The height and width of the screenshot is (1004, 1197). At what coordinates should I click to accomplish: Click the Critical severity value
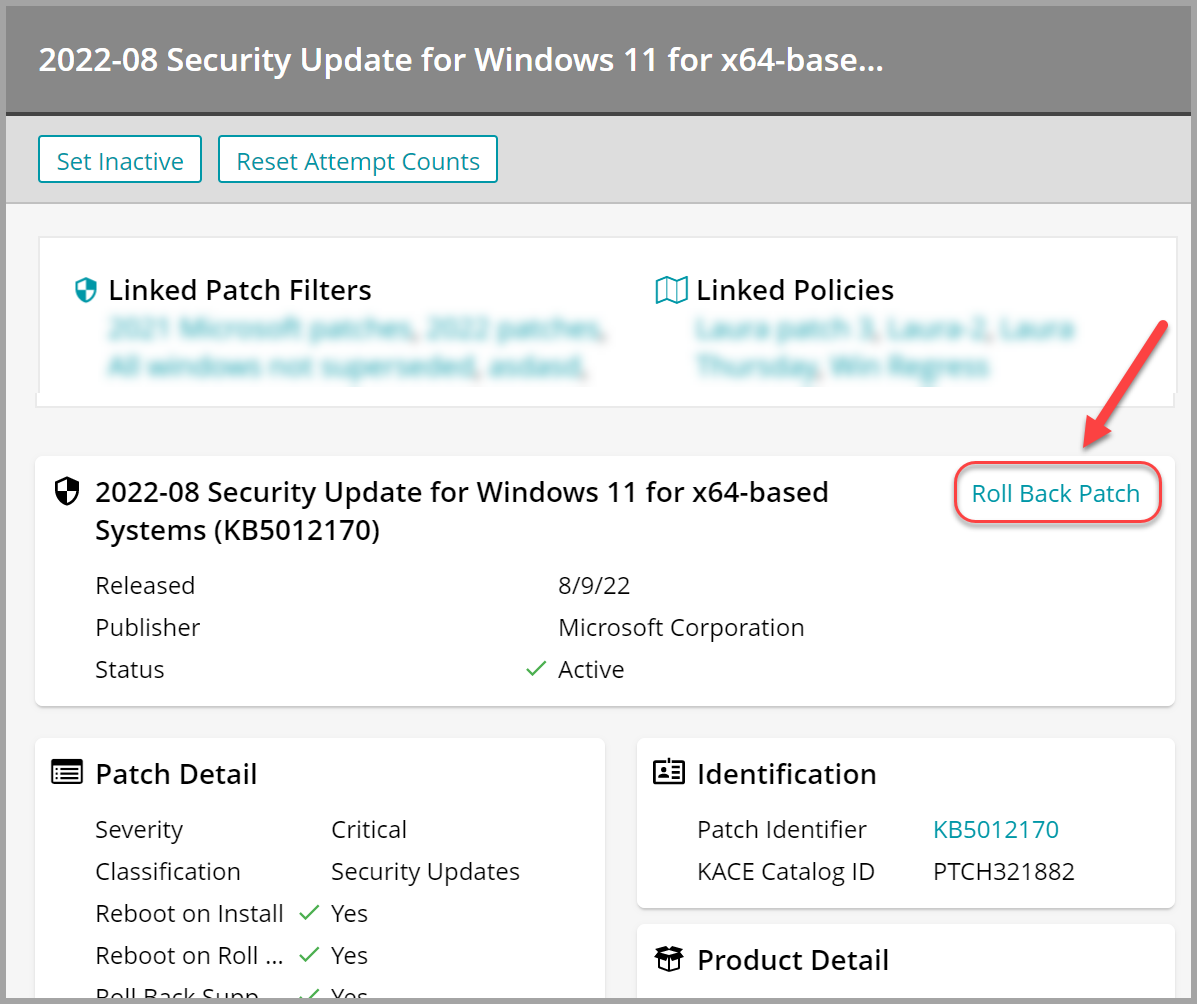point(368,829)
